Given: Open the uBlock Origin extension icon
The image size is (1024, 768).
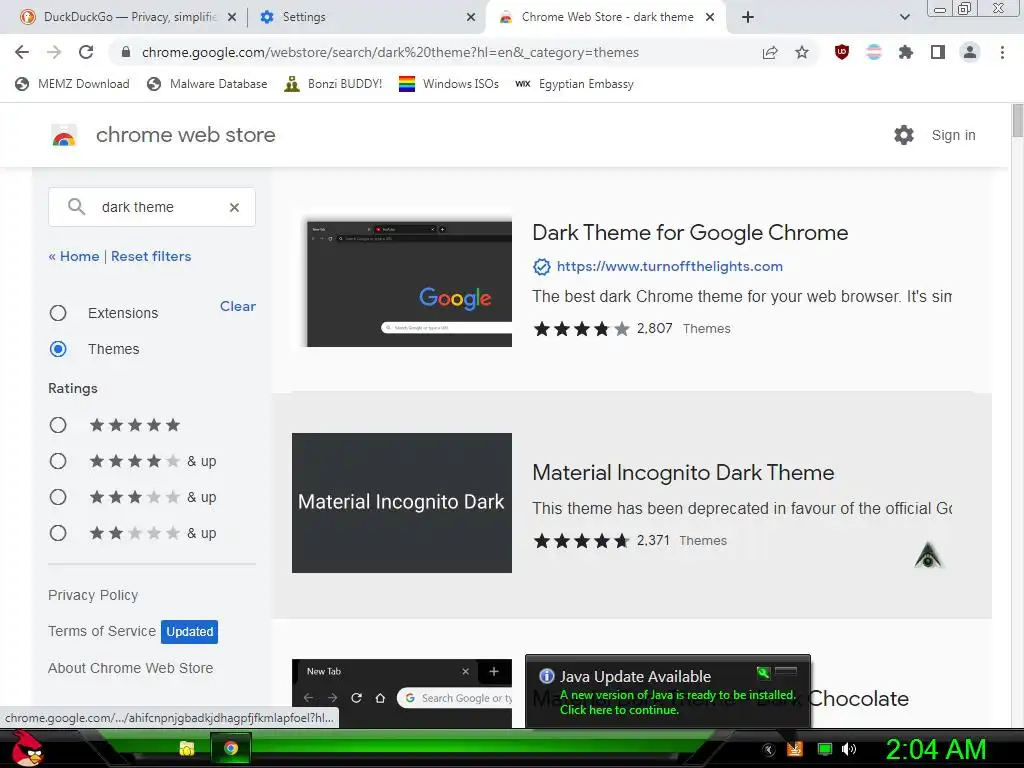Looking at the screenshot, I should 842,52.
